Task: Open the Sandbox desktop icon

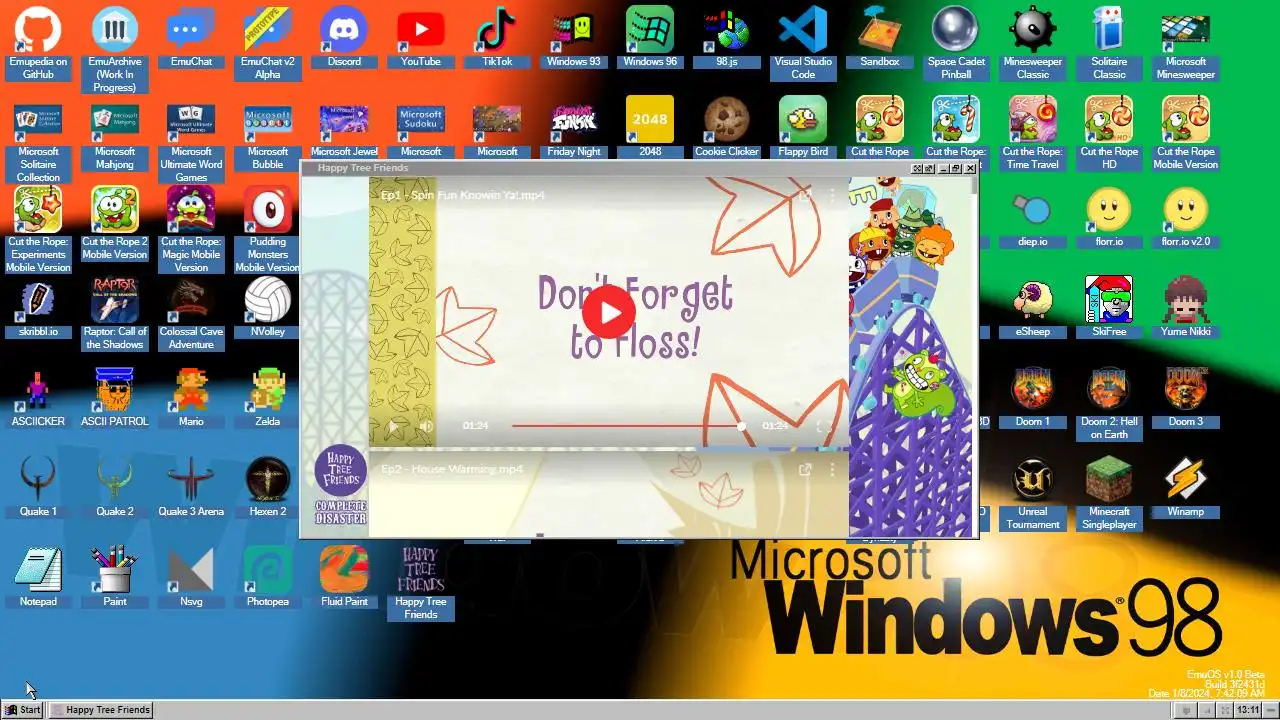Action: coord(880,37)
